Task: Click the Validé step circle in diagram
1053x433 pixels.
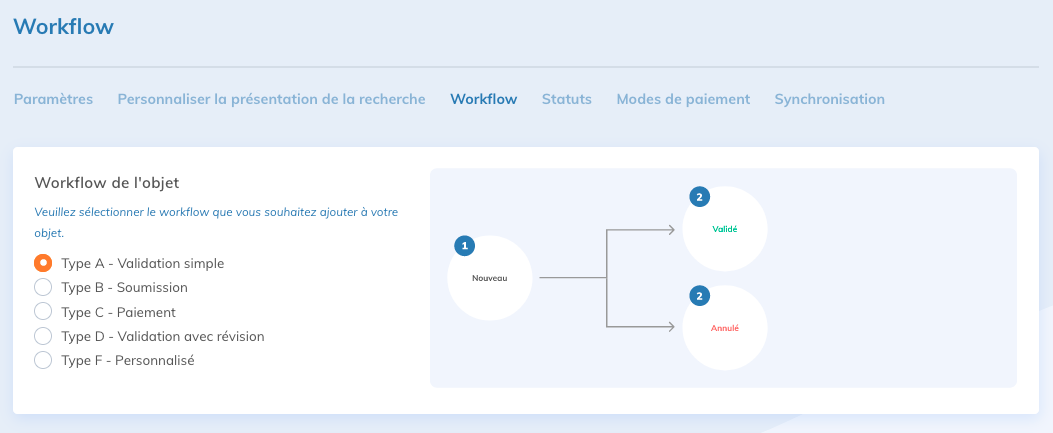Action: click(725, 229)
